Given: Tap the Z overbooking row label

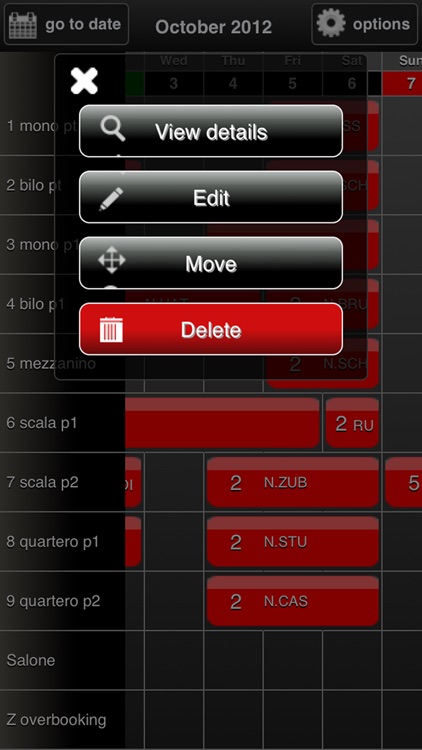Looking at the screenshot, I should (x=56, y=719).
